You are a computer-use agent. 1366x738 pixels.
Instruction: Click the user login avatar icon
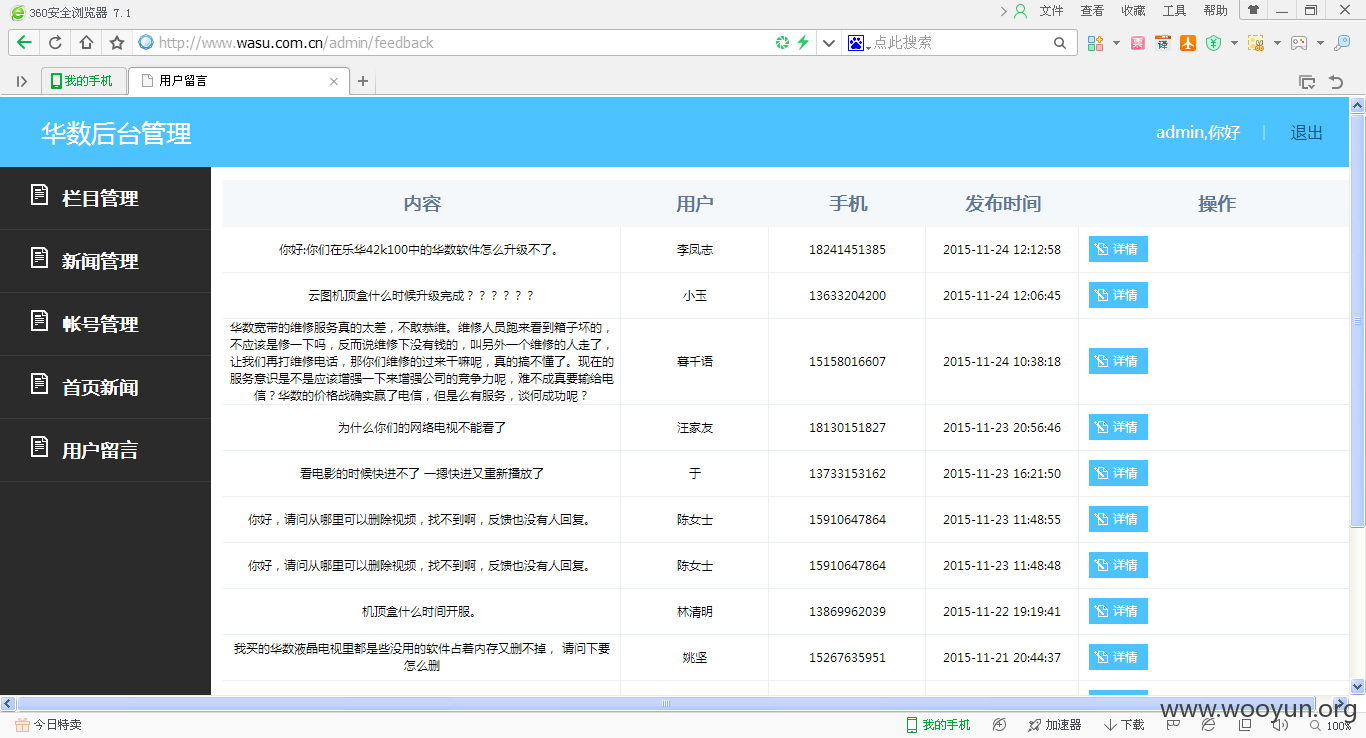pyautogui.click(x=1020, y=11)
